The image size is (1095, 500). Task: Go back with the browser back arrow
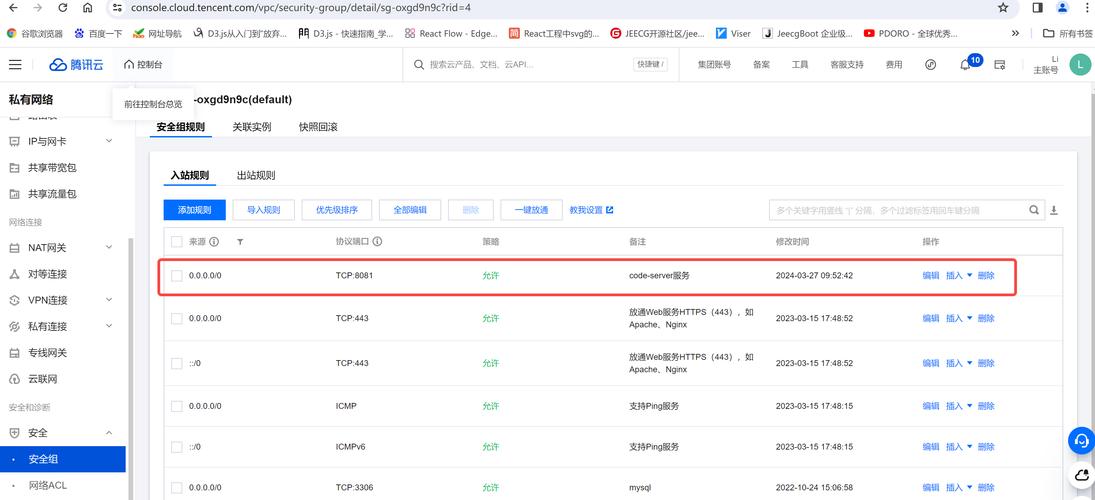13,8
